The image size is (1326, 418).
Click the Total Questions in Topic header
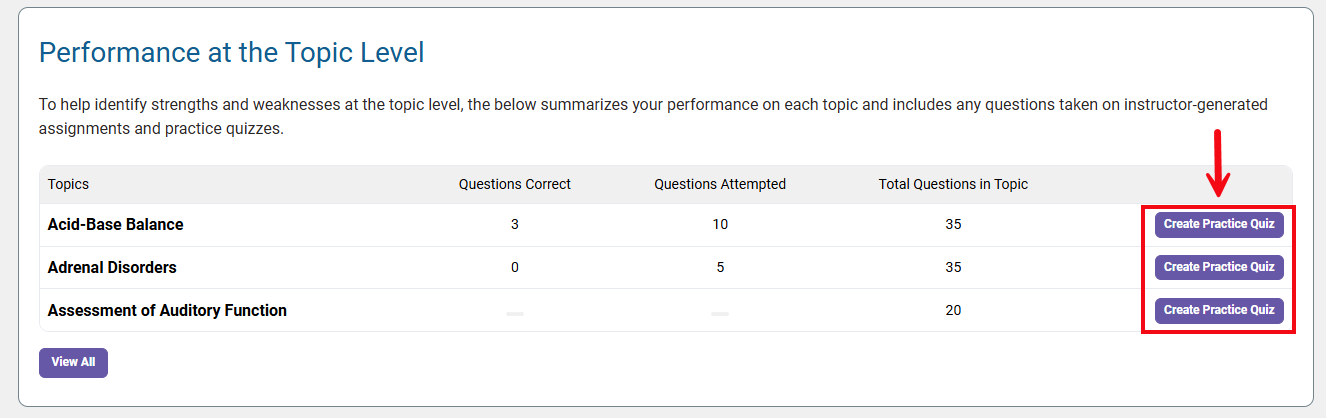pyautogui.click(x=953, y=184)
